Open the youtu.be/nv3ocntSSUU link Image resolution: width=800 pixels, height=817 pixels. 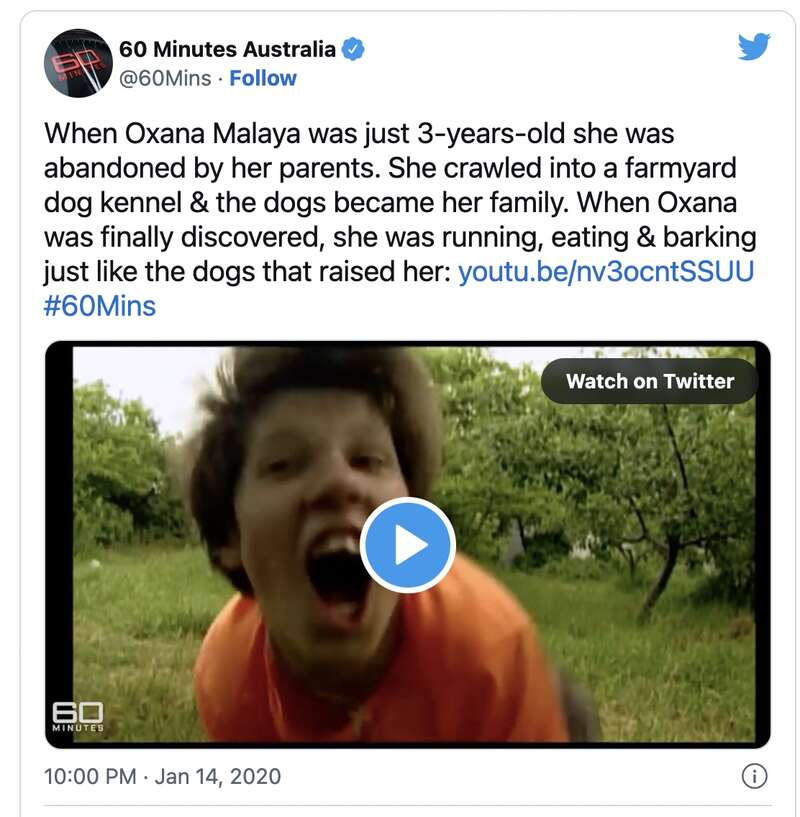coord(605,271)
